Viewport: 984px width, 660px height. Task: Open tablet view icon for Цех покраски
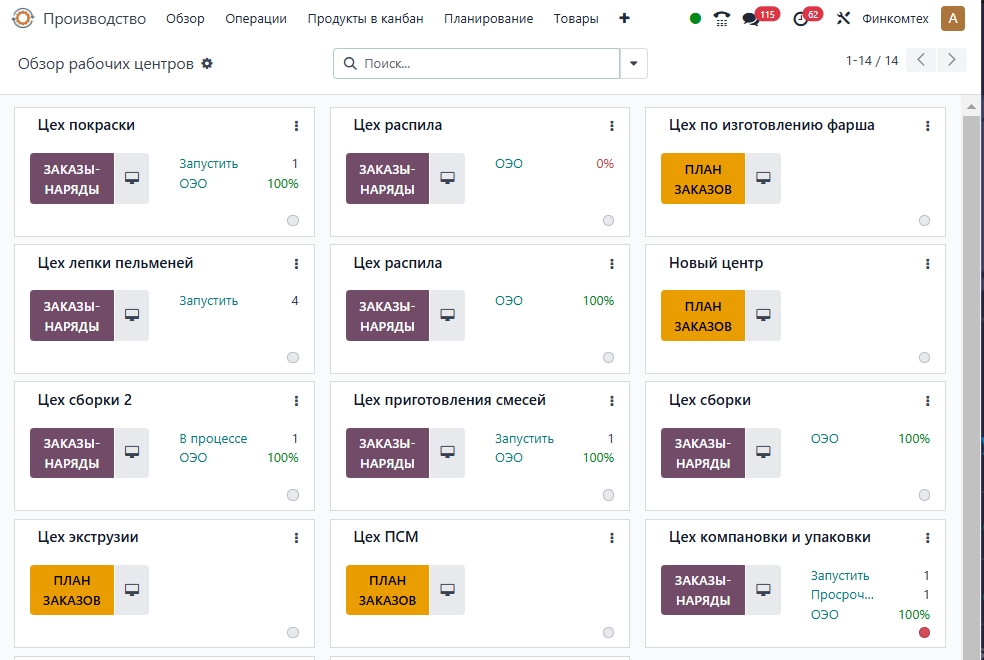pos(132,178)
